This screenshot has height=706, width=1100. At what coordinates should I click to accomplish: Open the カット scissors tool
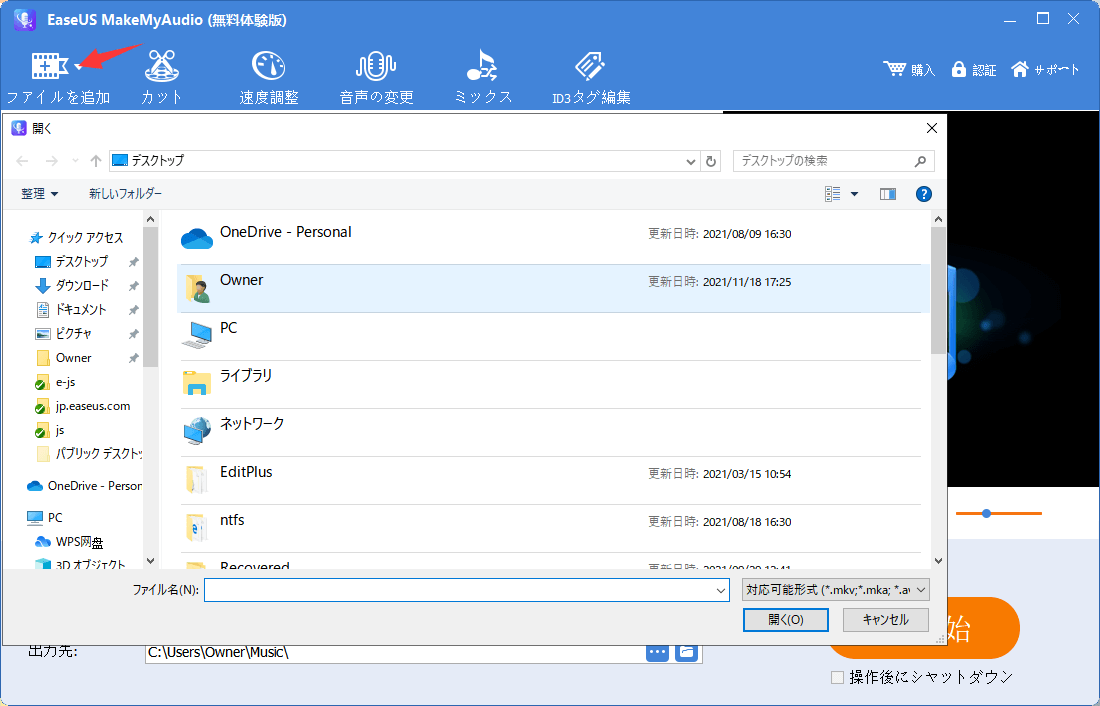pos(162,77)
